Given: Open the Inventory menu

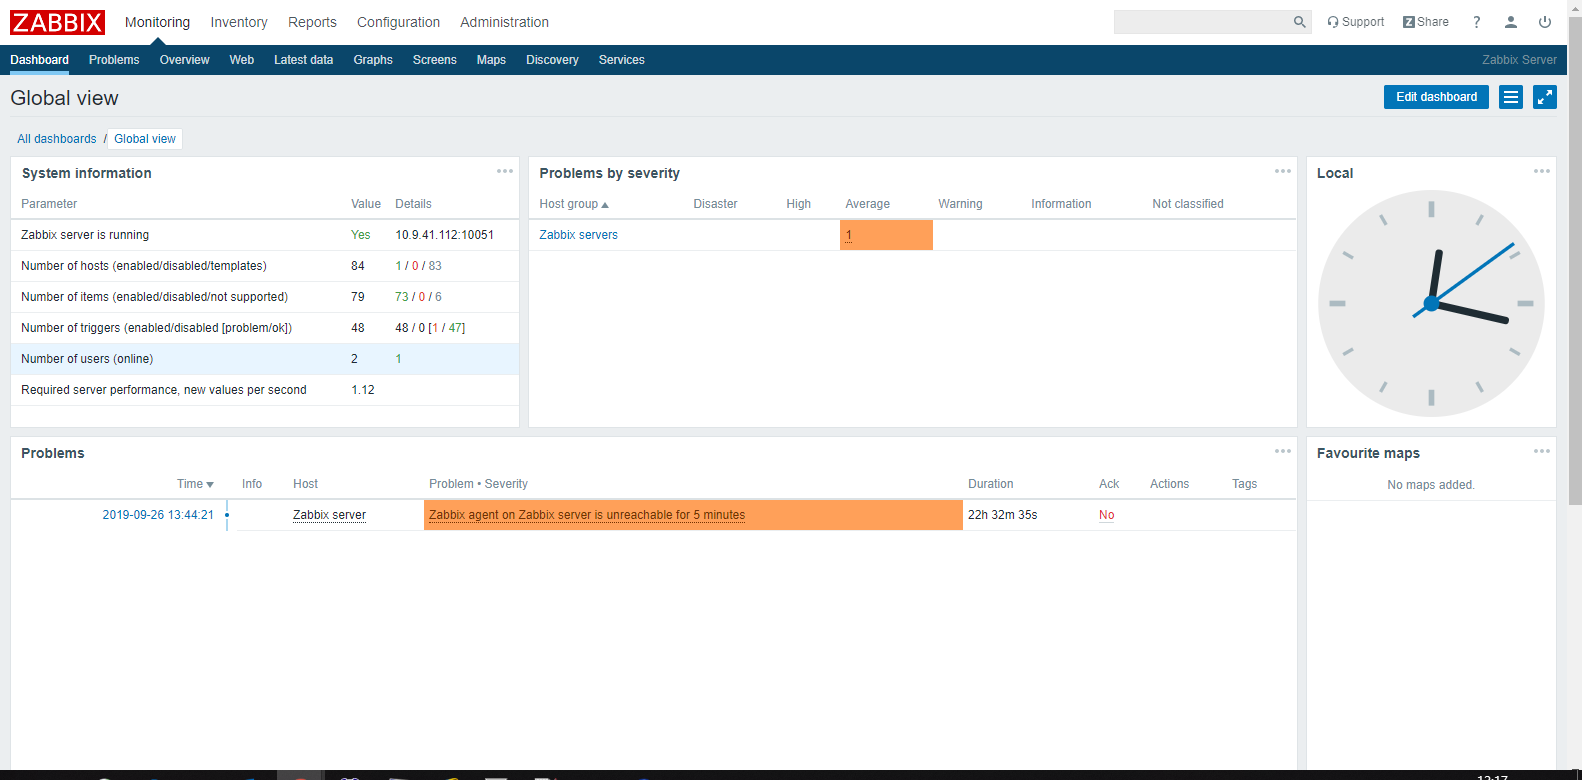Looking at the screenshot, I should pyautogui.click(x=239, y=22).
